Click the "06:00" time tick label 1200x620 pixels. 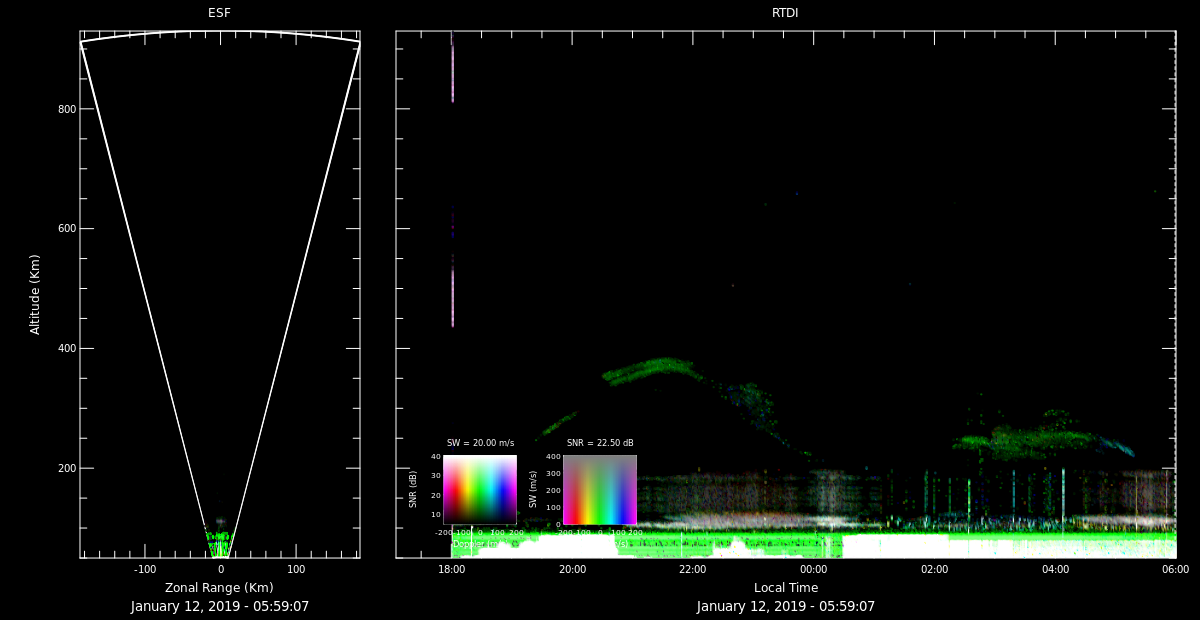pos(1175,570)
